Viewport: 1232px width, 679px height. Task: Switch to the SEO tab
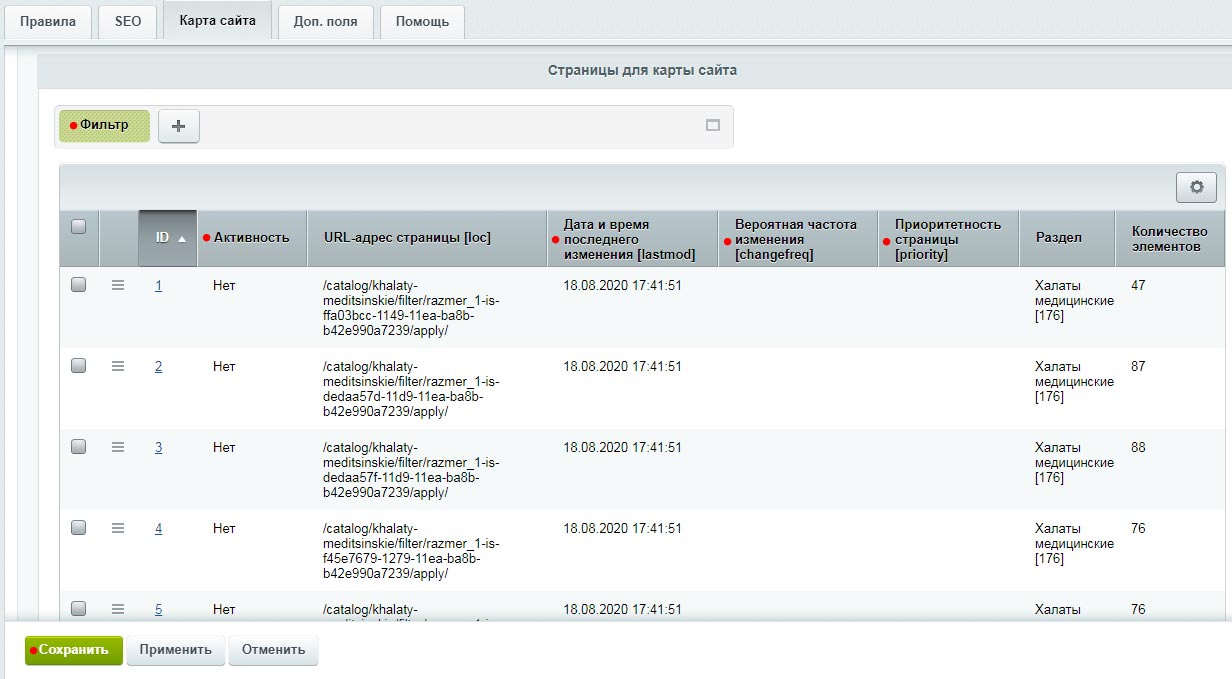pos(127,21)
